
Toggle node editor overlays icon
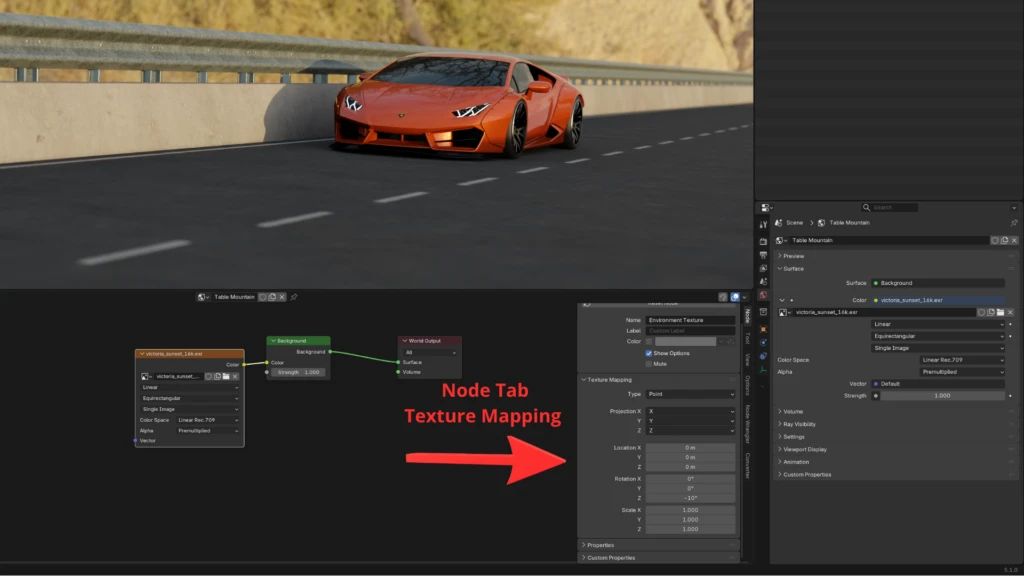(735, 297)
